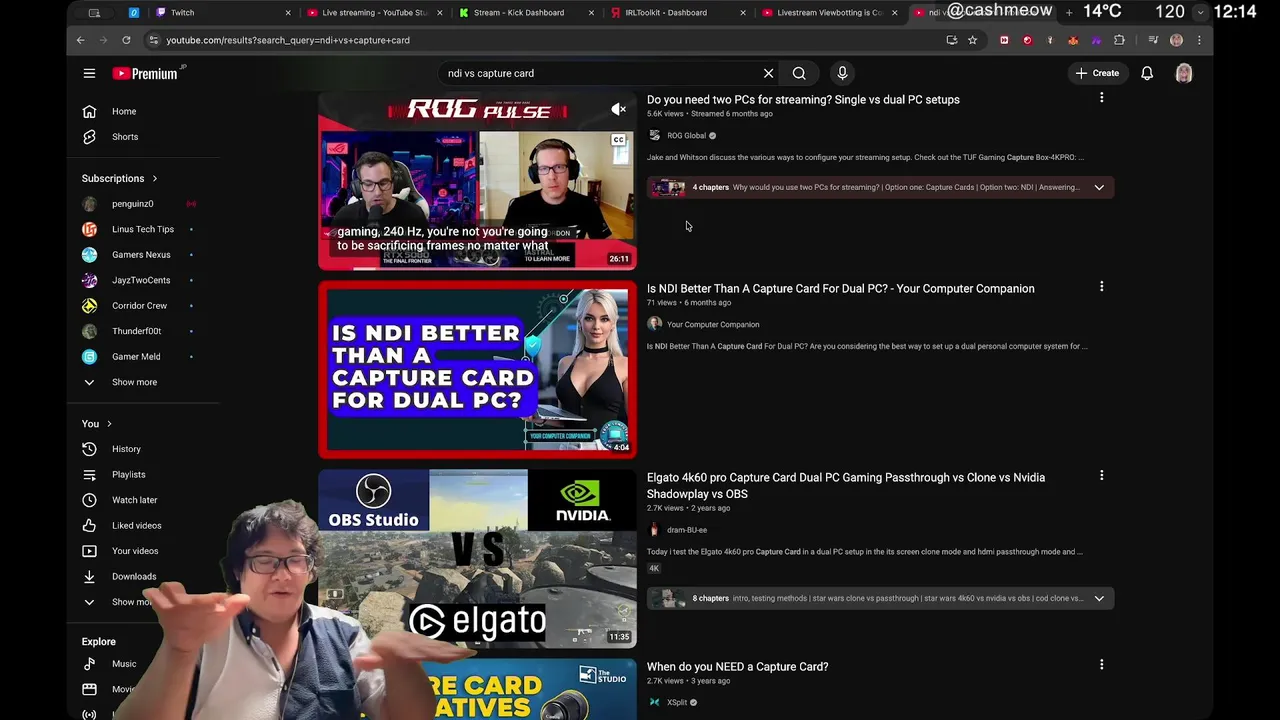Open the Elgato 4k60 pro Capture Card title

click(846, 486)
